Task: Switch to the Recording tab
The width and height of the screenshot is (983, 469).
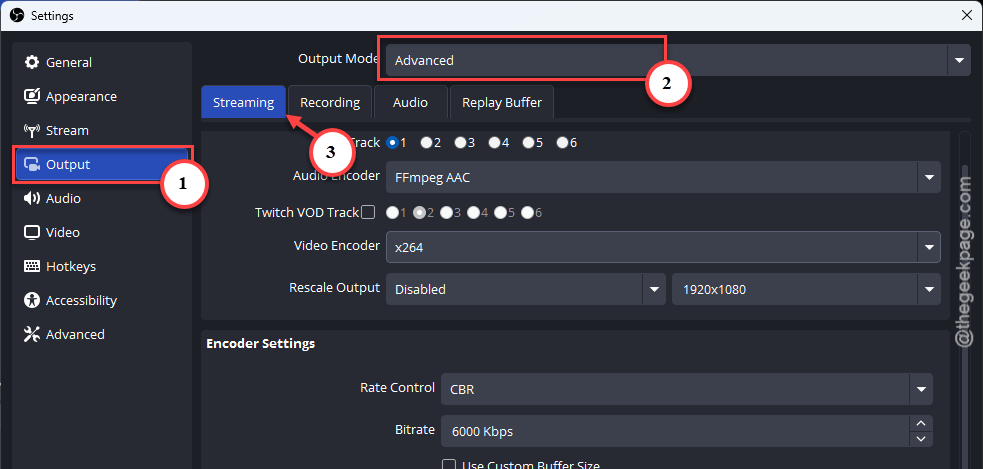Action: [x=330, y=102]
